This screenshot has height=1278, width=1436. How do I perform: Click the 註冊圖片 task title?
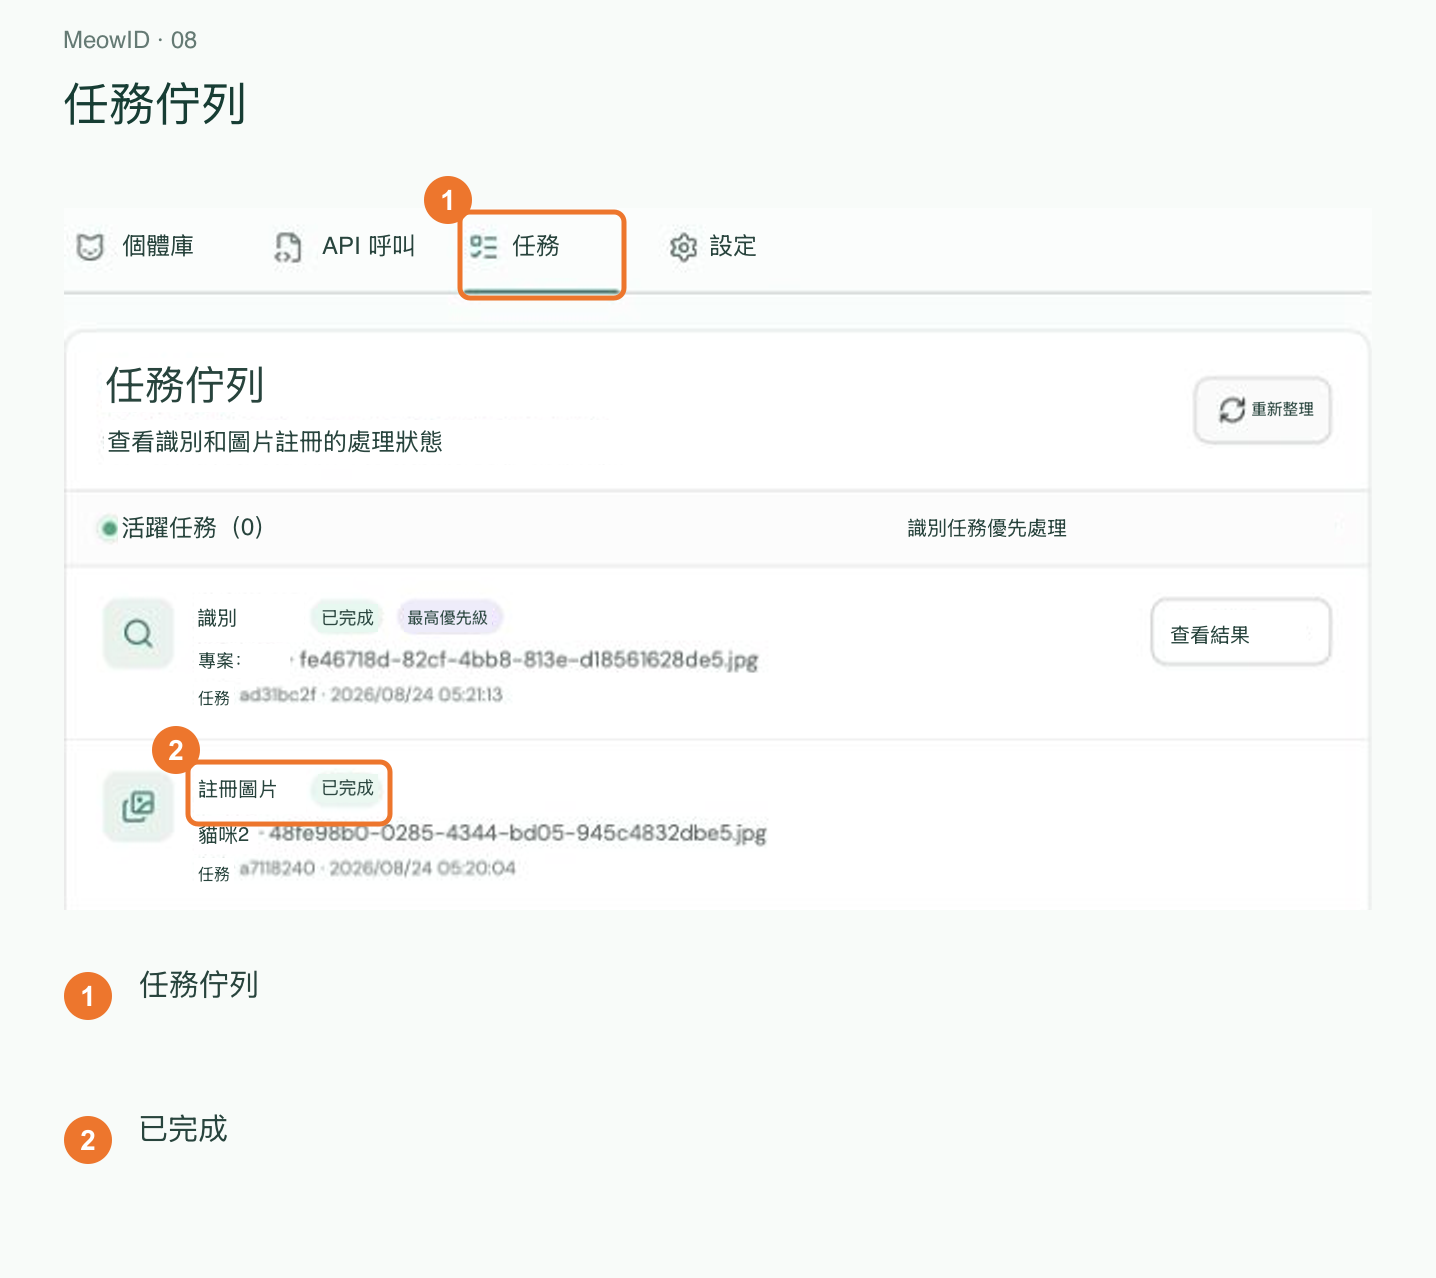pos(237,789)
